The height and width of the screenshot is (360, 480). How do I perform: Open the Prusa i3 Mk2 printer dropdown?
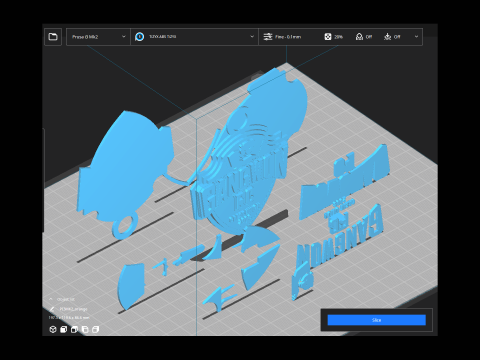98,37
